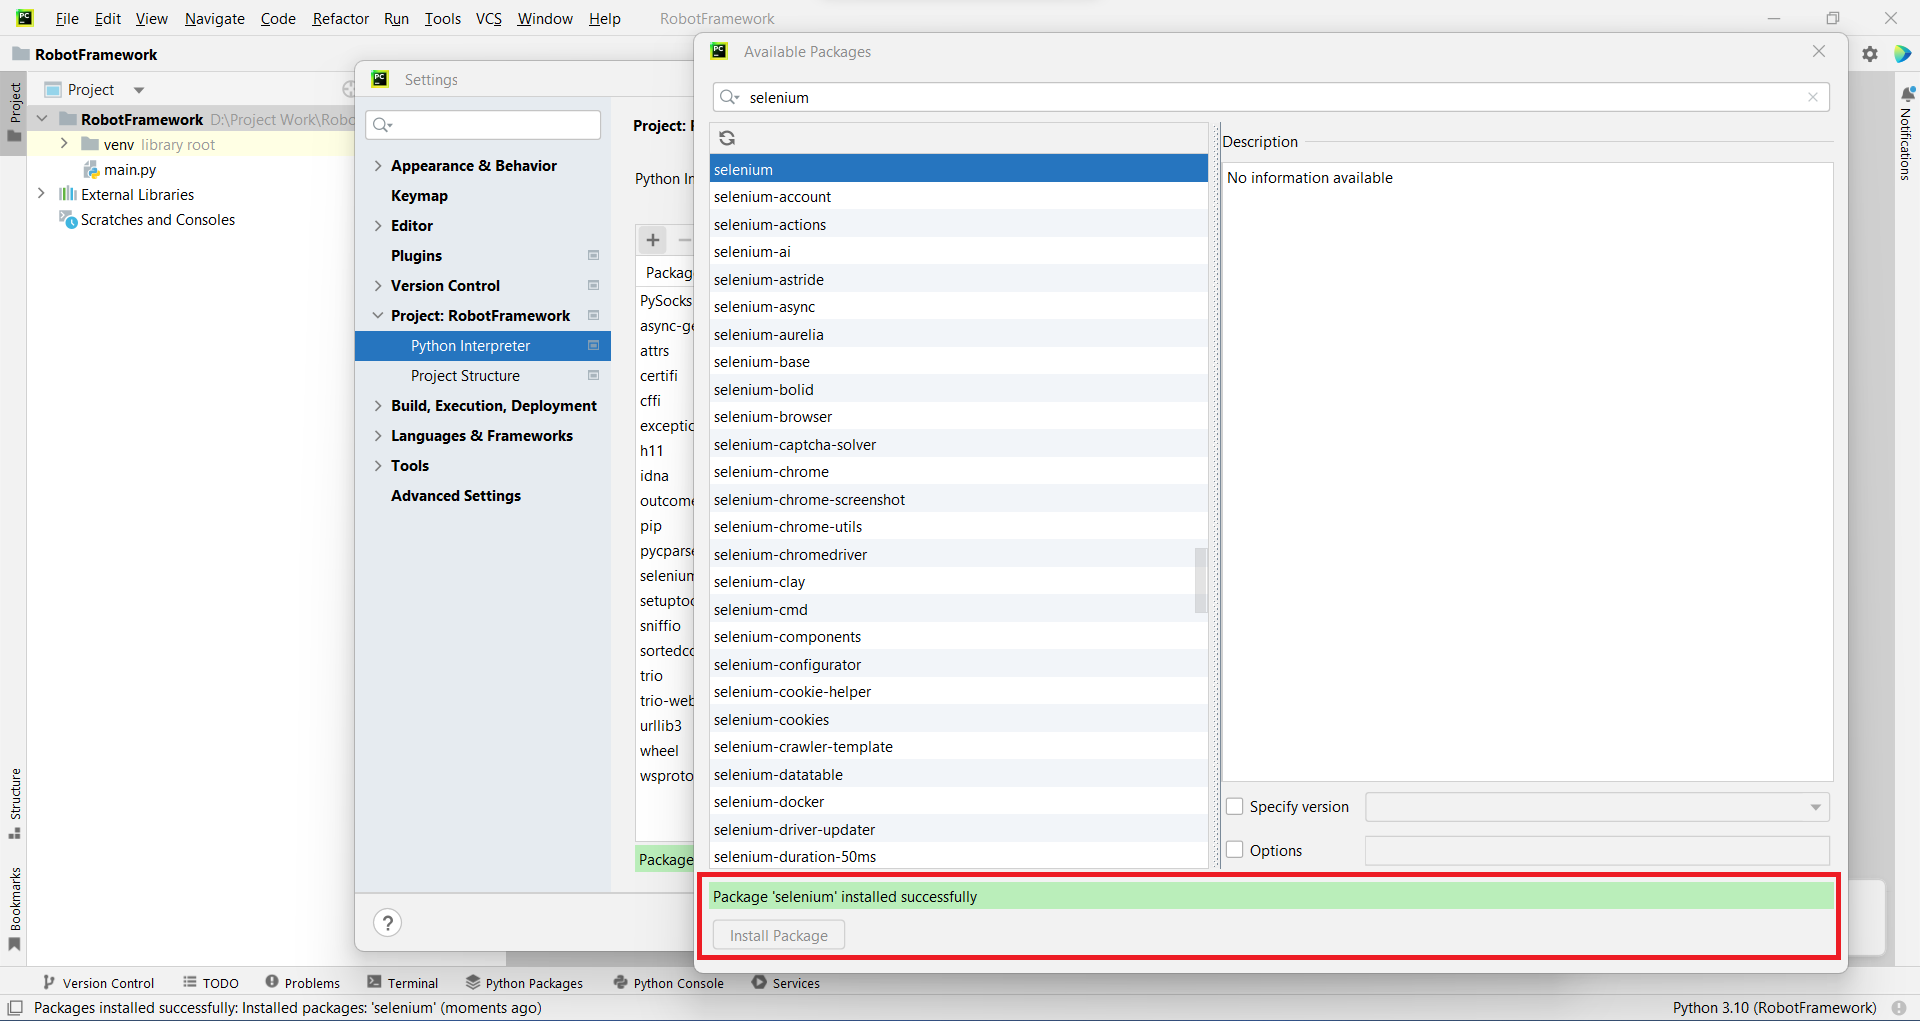
Task: Click the plus icon to add package
Action: pyautogui.click(x=653, y=240)
